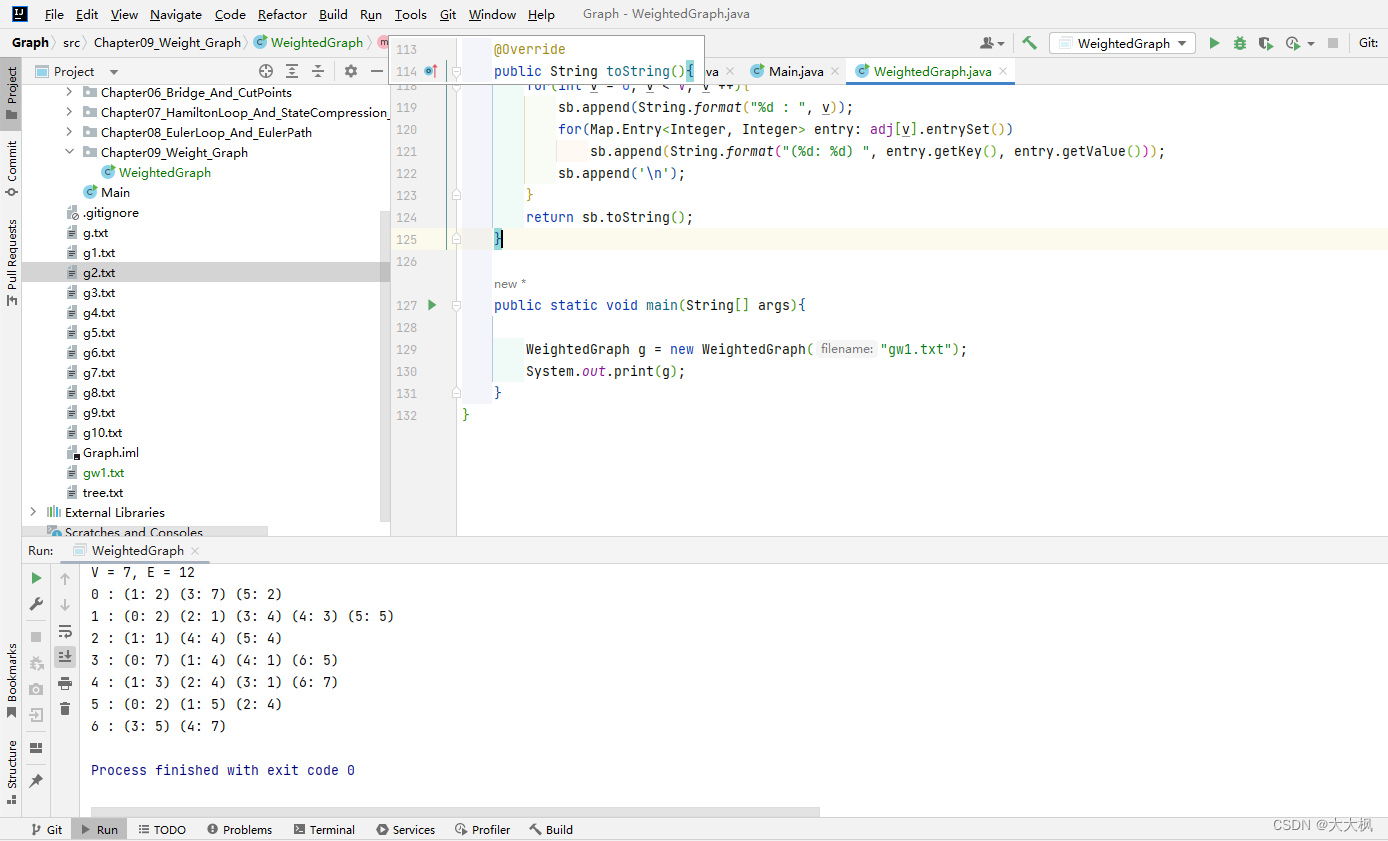The image size is (1388, 841).
Task: Open the Tools menu
Action: [x=410, y=14]
